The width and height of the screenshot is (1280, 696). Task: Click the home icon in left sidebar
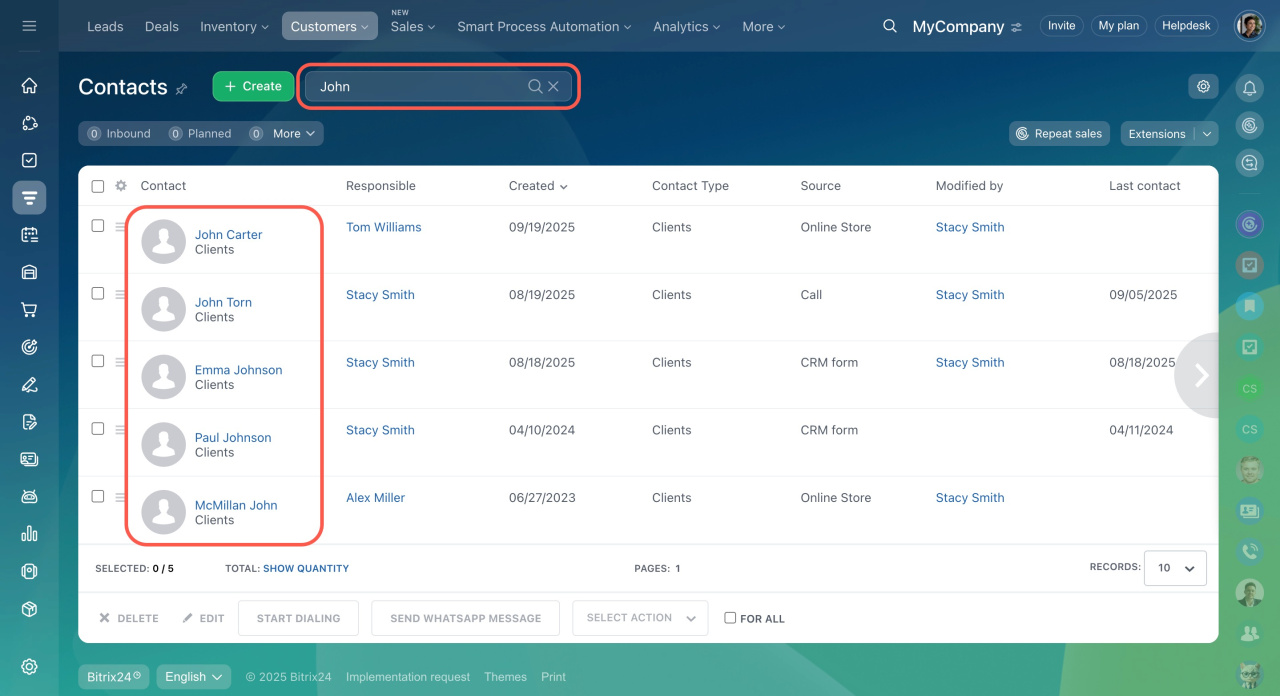[x=29, y=86]
